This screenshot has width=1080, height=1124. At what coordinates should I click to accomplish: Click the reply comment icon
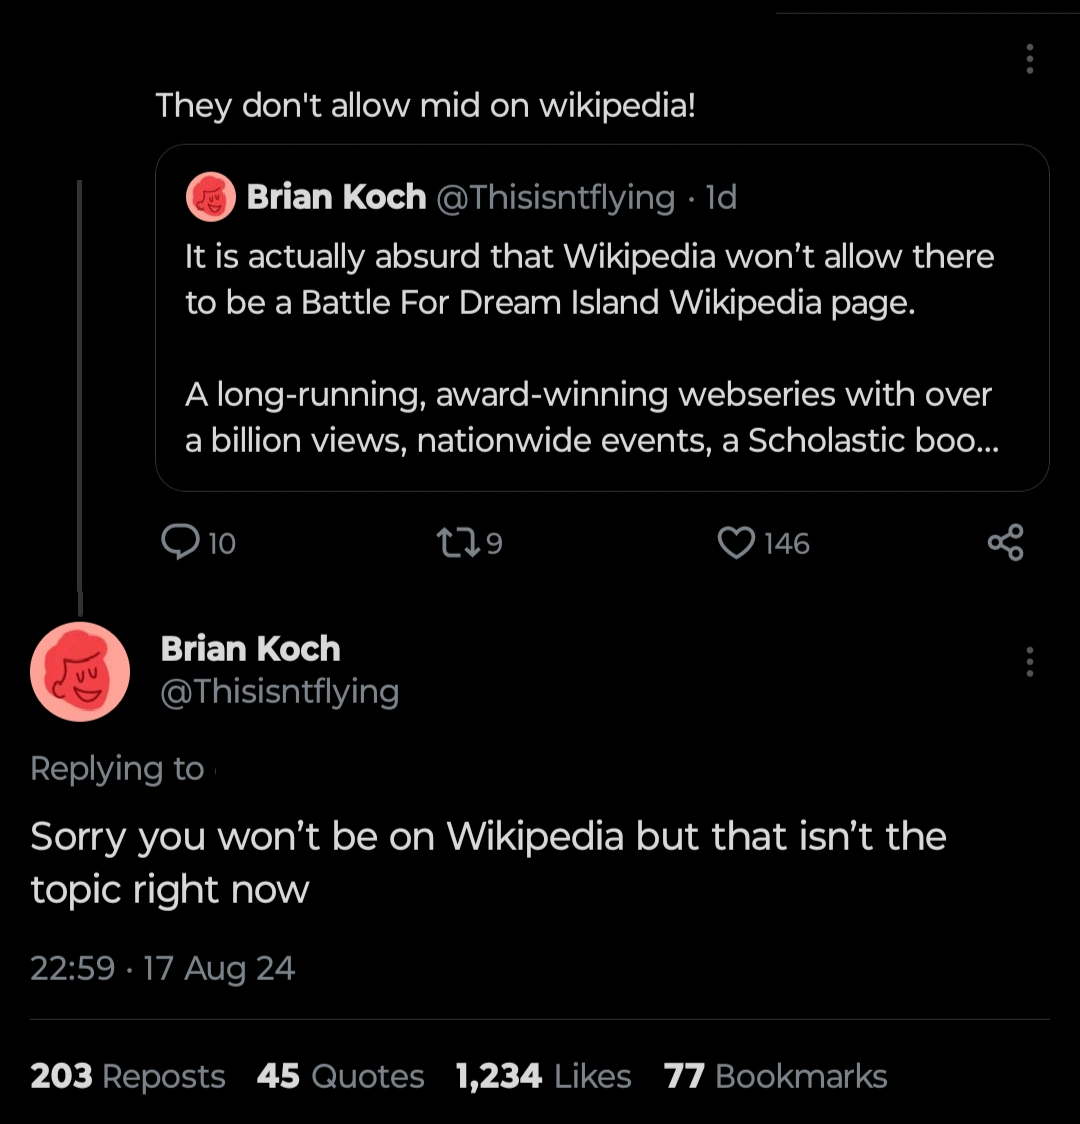coord(181,542)
